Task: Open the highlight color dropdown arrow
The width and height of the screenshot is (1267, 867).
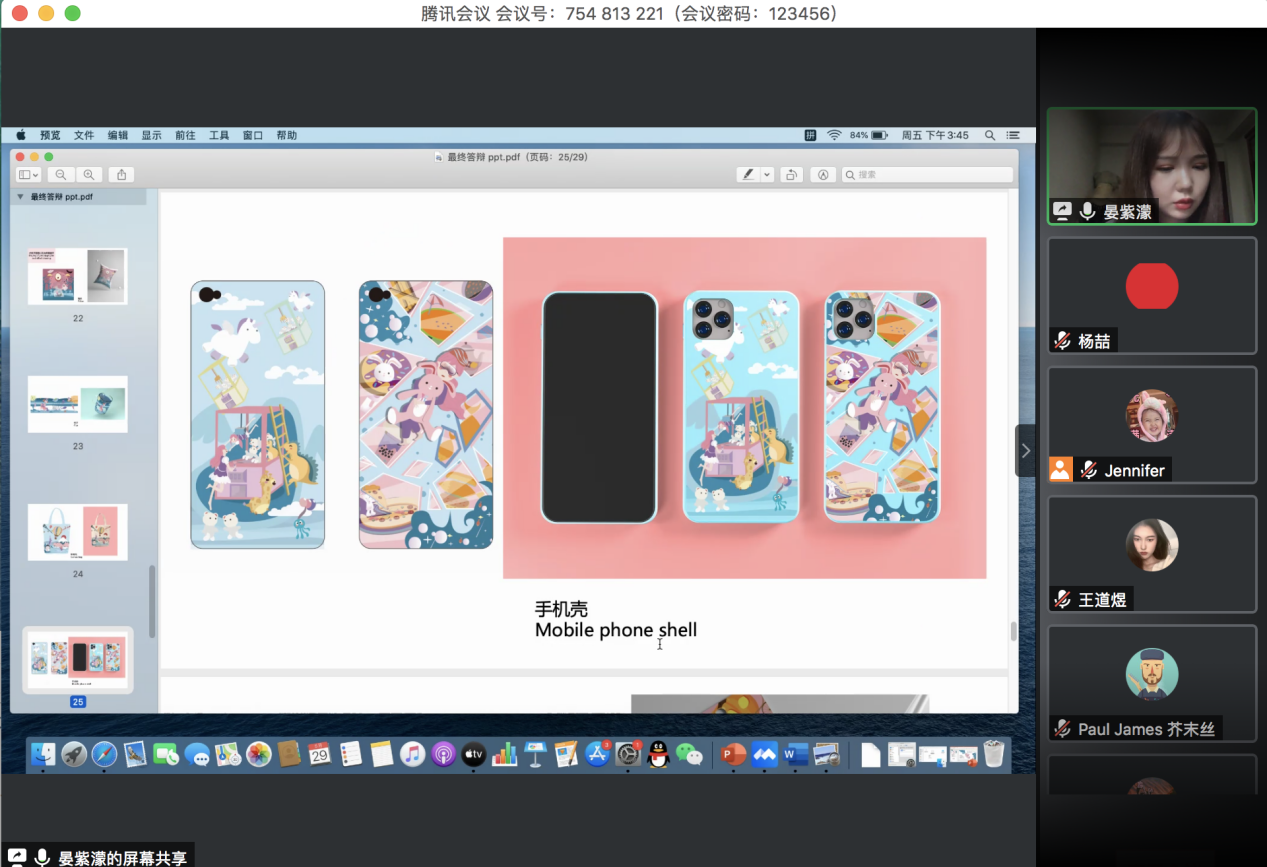Action: pyautogui.click(x=767, y=175)
